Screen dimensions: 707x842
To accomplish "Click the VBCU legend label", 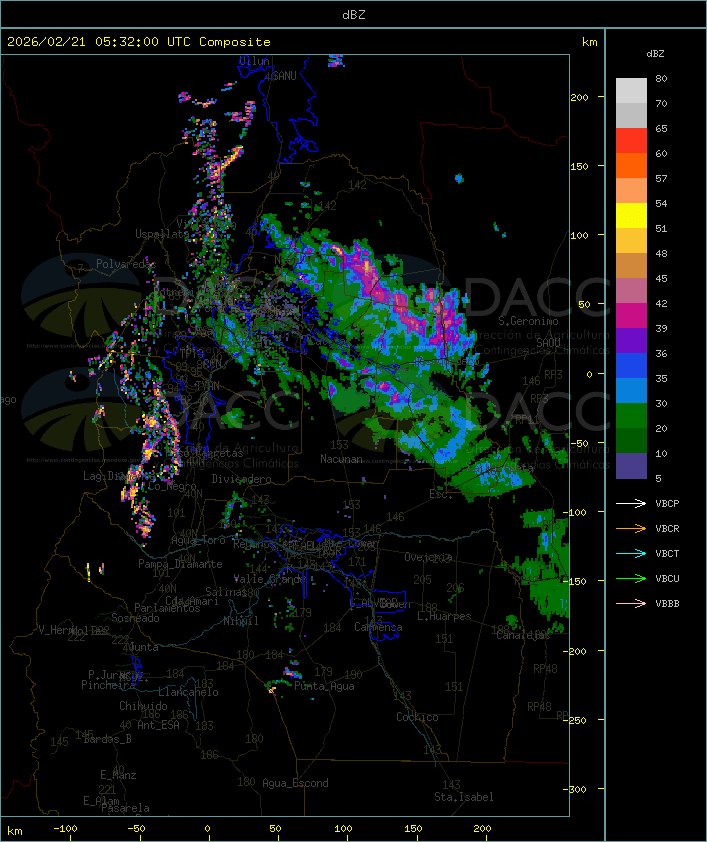I will tap(667, 578).
